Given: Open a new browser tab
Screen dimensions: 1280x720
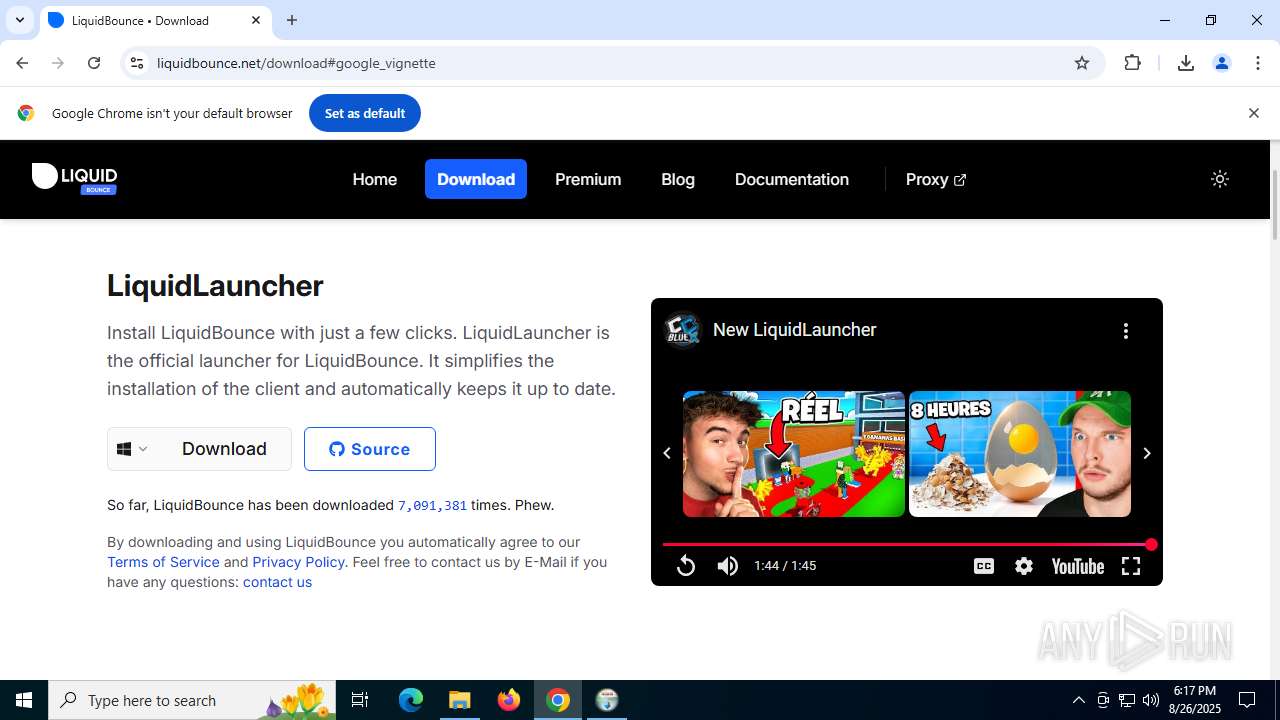Looking at the screenshot, I should click(292, 20).
